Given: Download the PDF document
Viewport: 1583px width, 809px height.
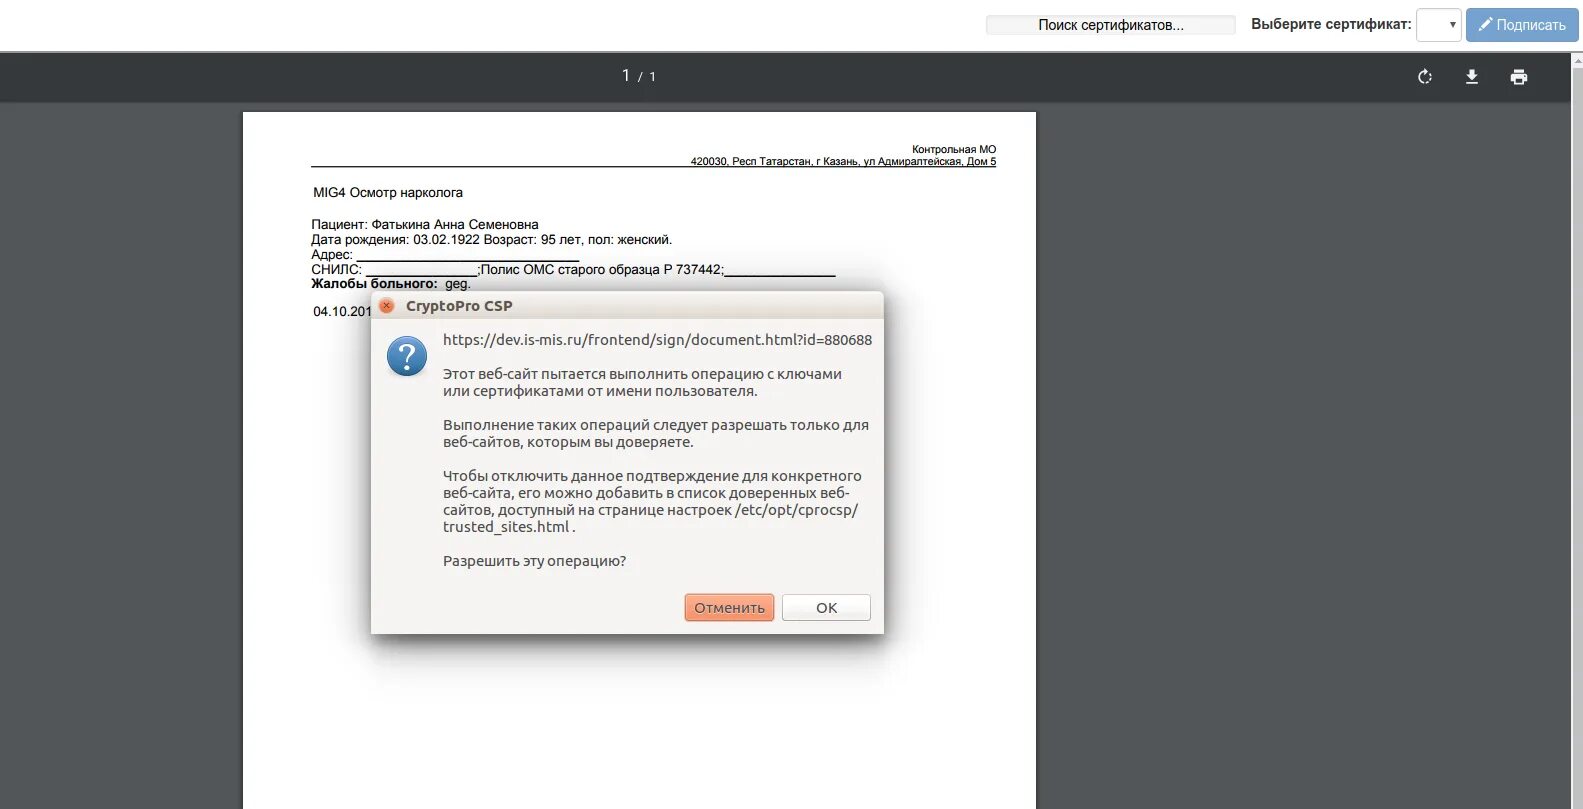Looking at the screenshot, I should pos(1472,77).
